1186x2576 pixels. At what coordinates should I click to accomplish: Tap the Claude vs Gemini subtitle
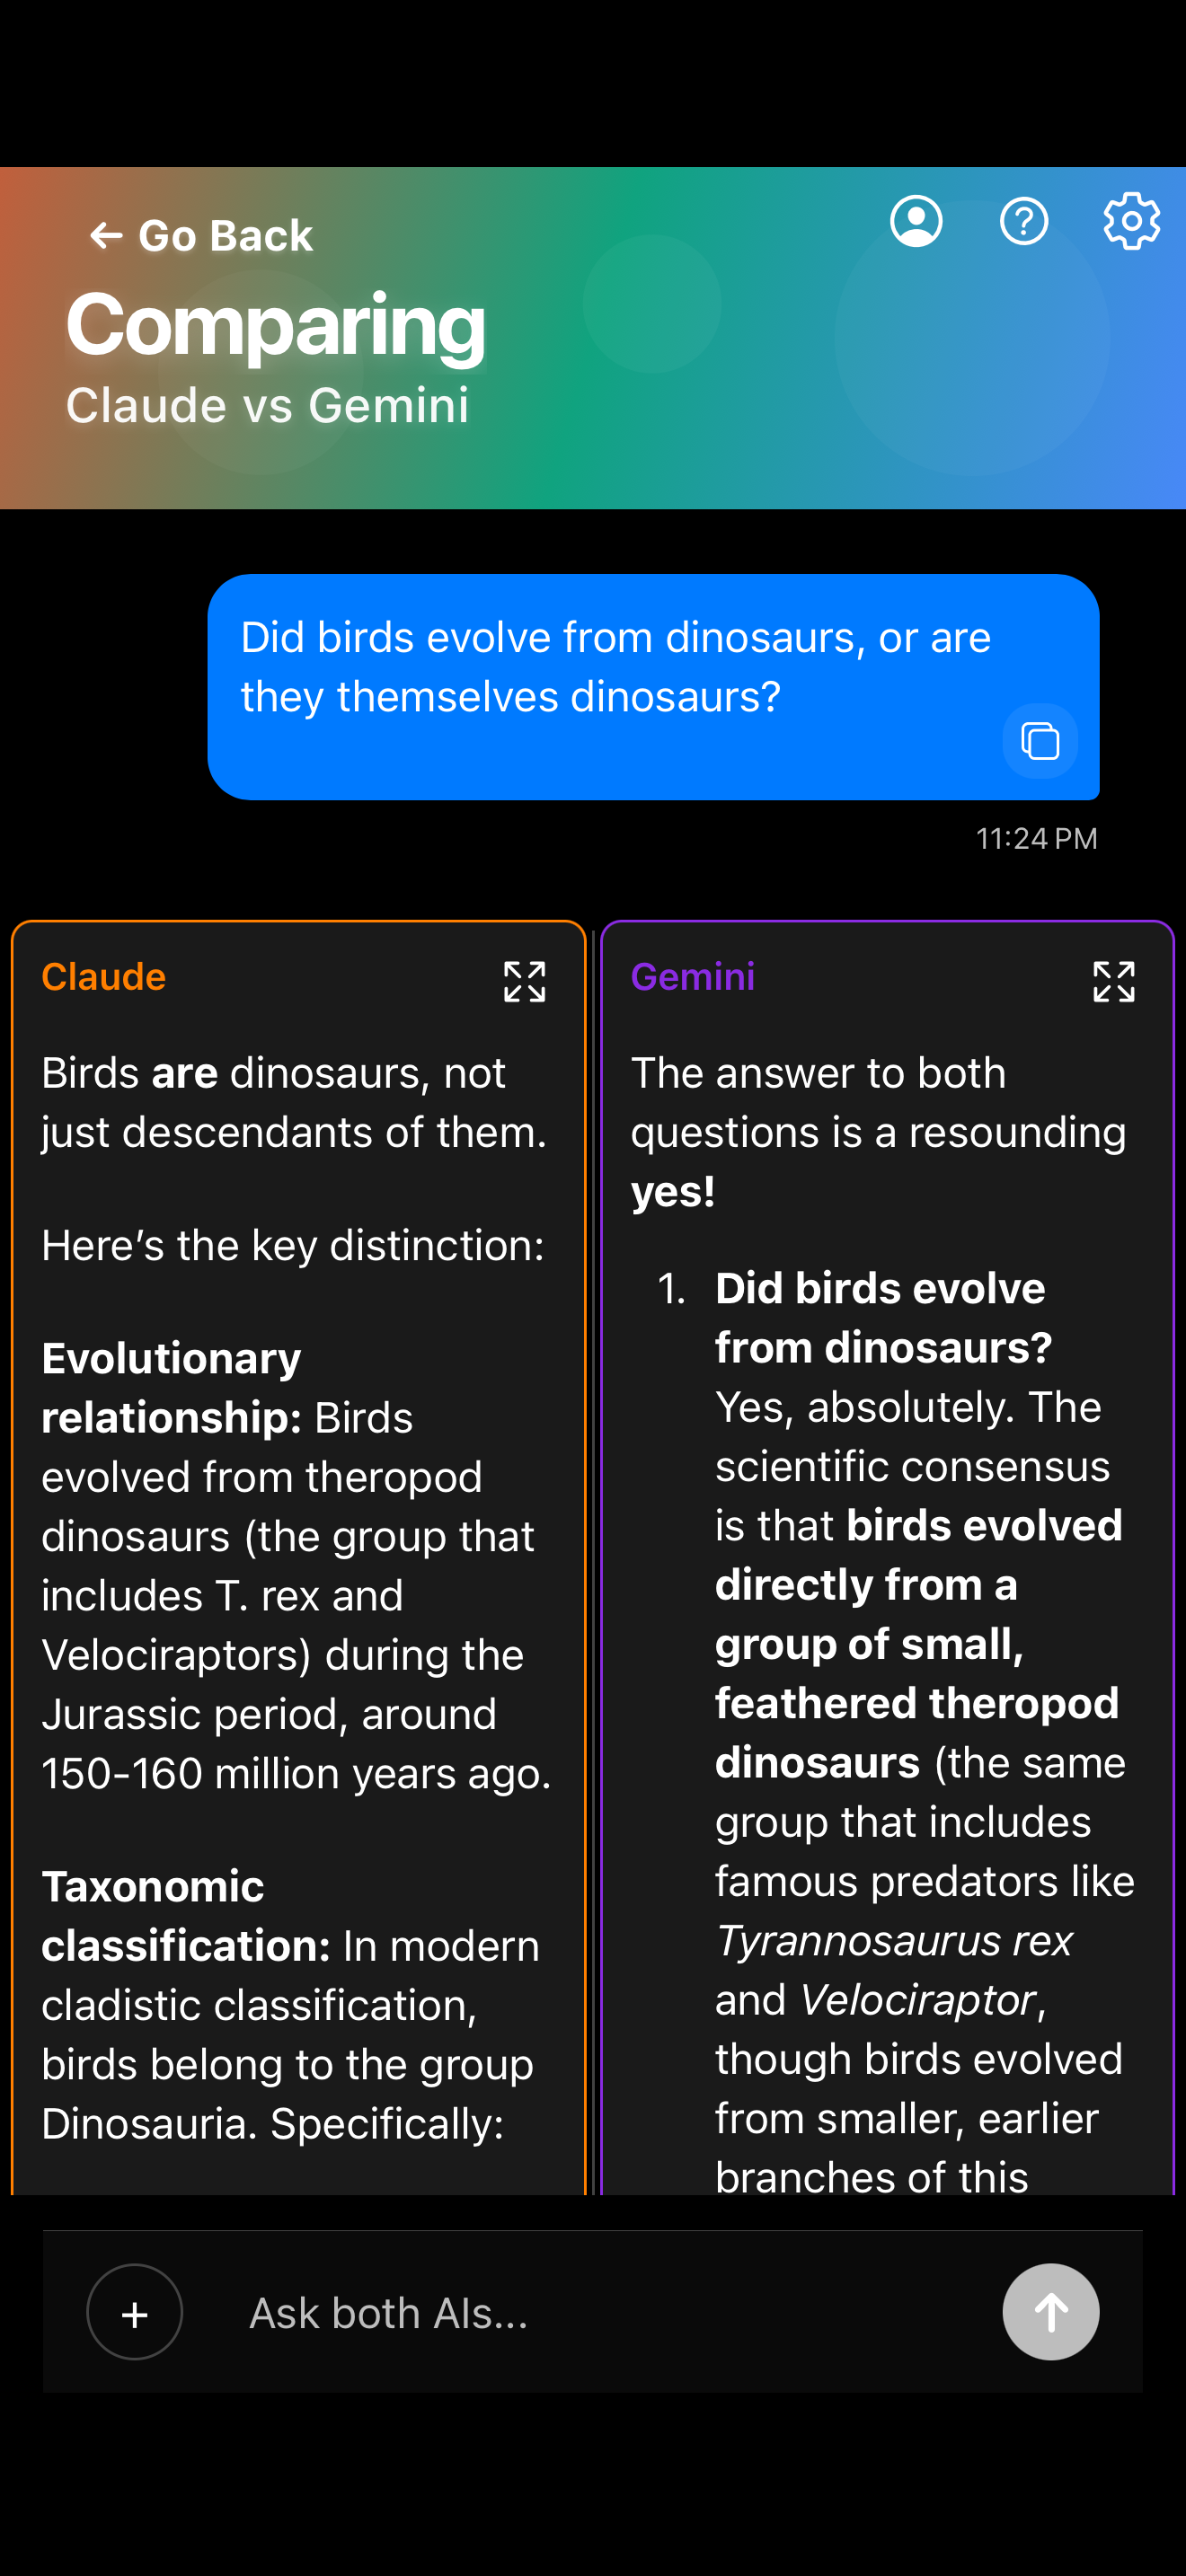click(x=267, y=406)
